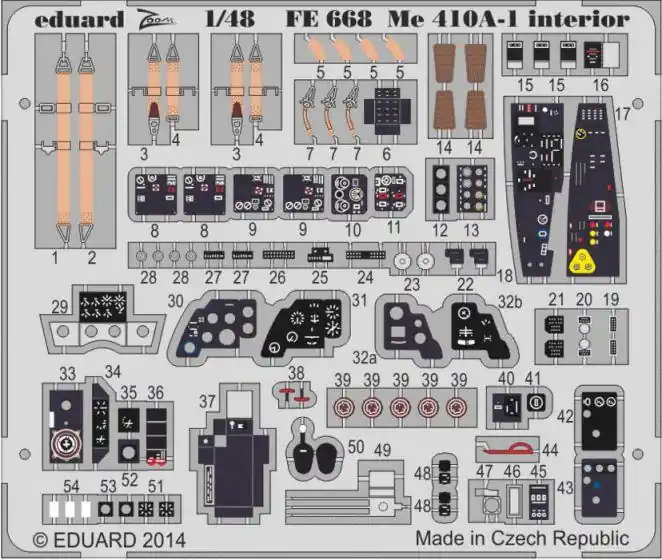Select the part numbered 16

point(601,55)
